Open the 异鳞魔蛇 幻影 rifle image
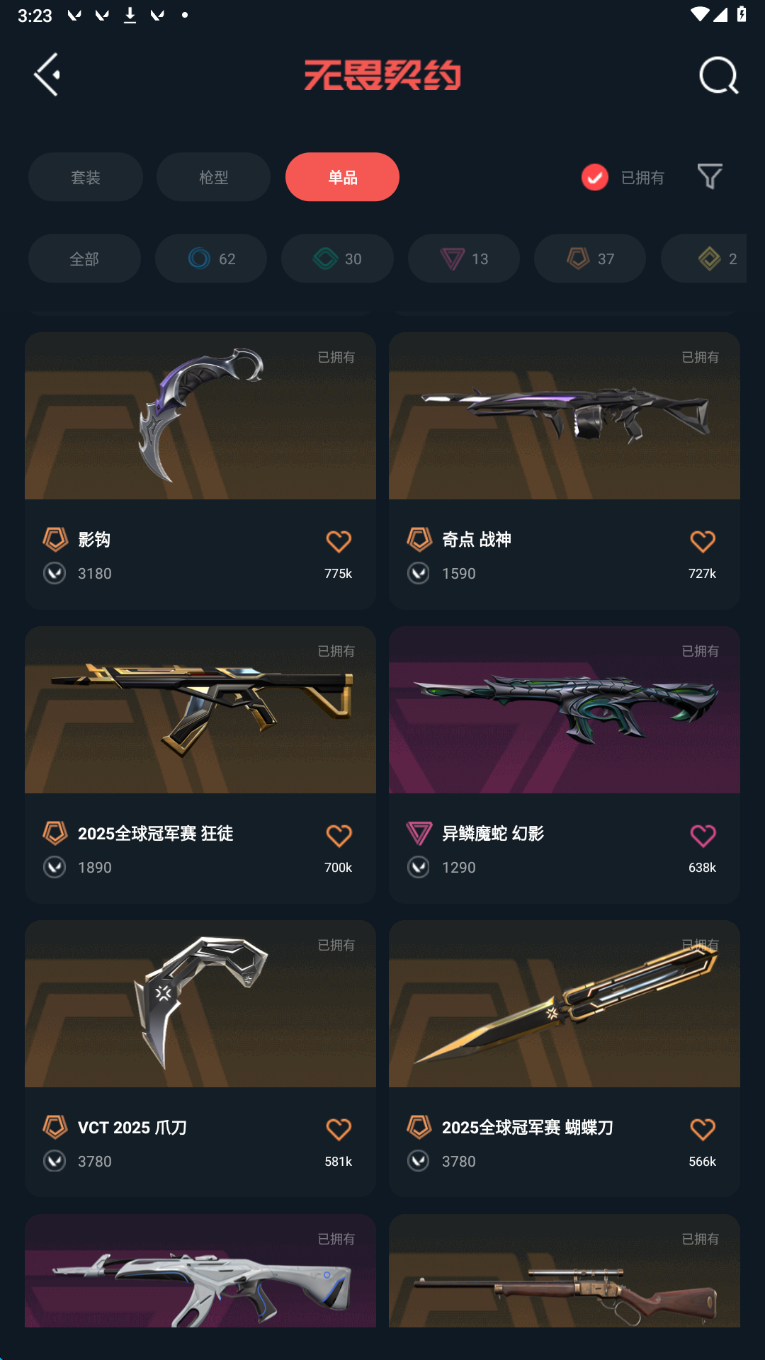 click(x=564, y=710)
